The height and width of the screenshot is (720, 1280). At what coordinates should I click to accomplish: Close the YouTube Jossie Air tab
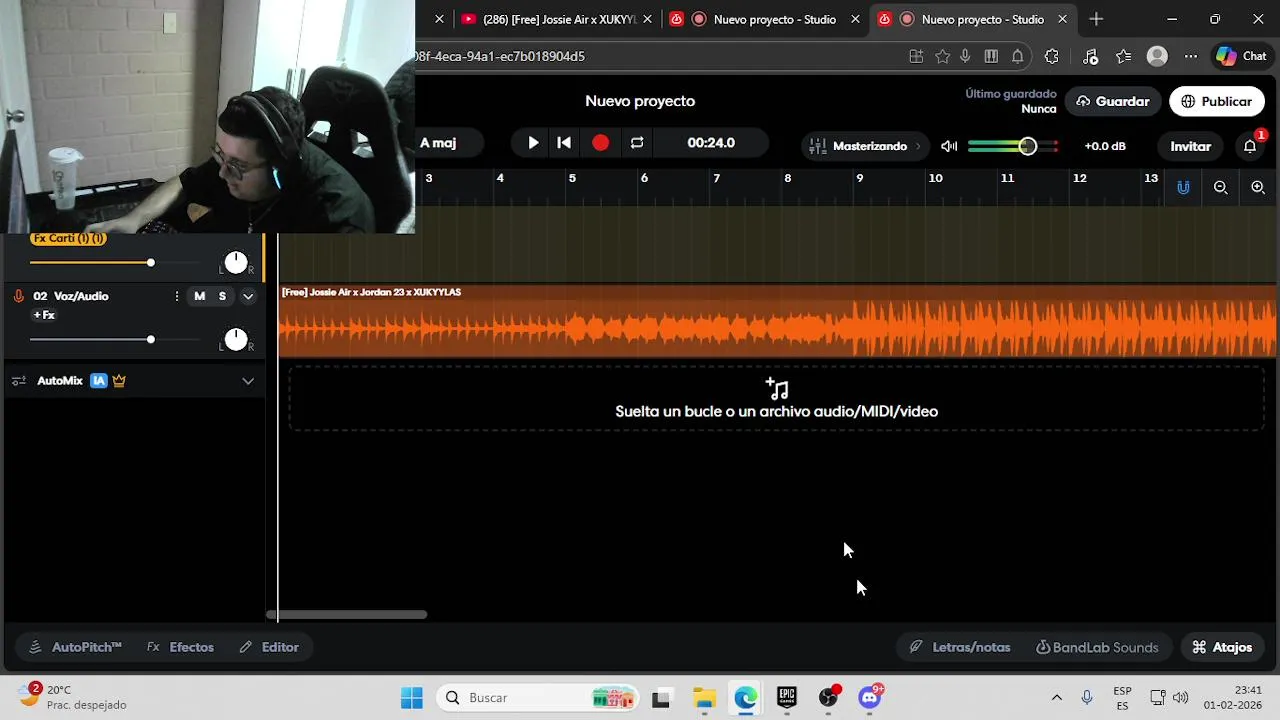coord(648,19)
